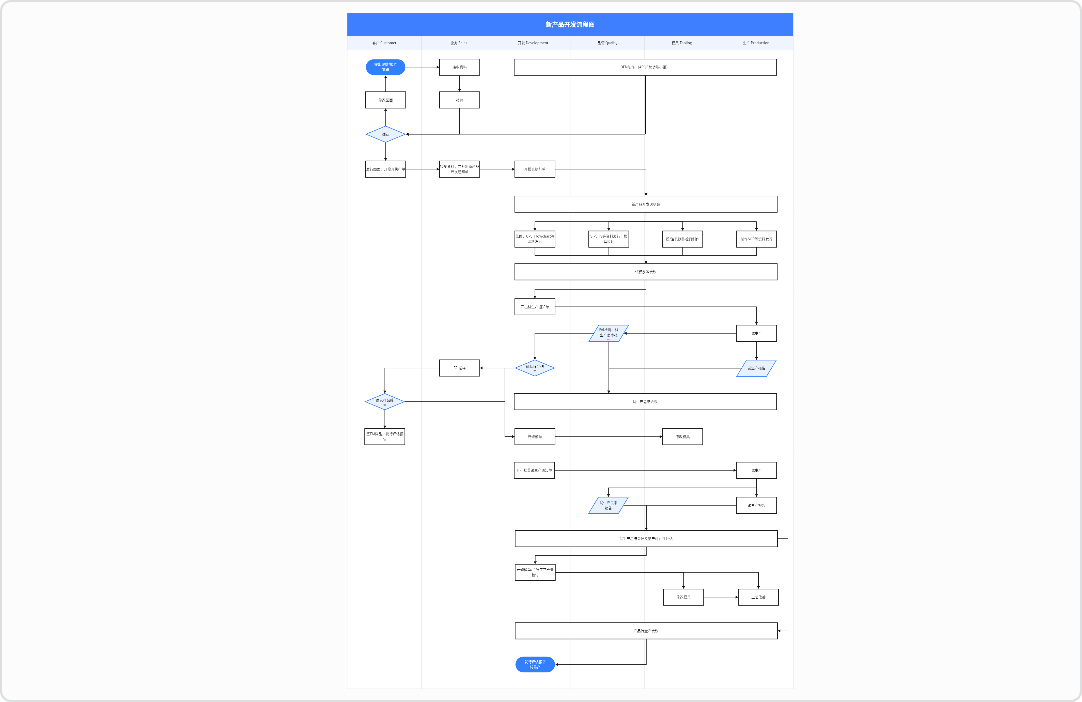
Task: Select the Production swimlane header
Action: tap(755, 43)
